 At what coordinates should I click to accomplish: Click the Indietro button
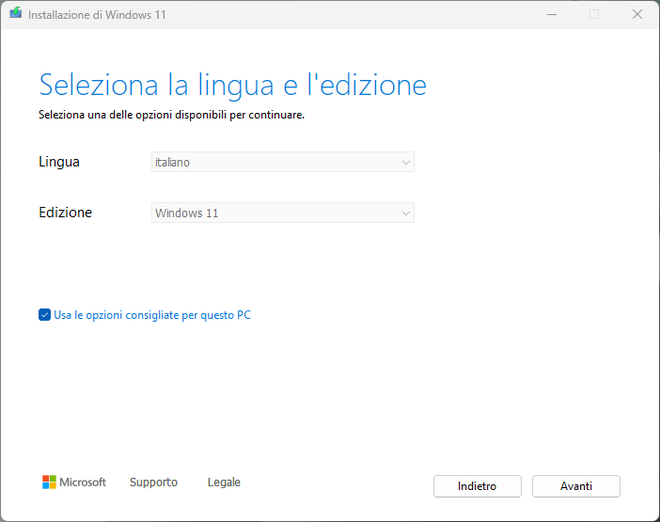pyautogui.click(x=477, y=486)
